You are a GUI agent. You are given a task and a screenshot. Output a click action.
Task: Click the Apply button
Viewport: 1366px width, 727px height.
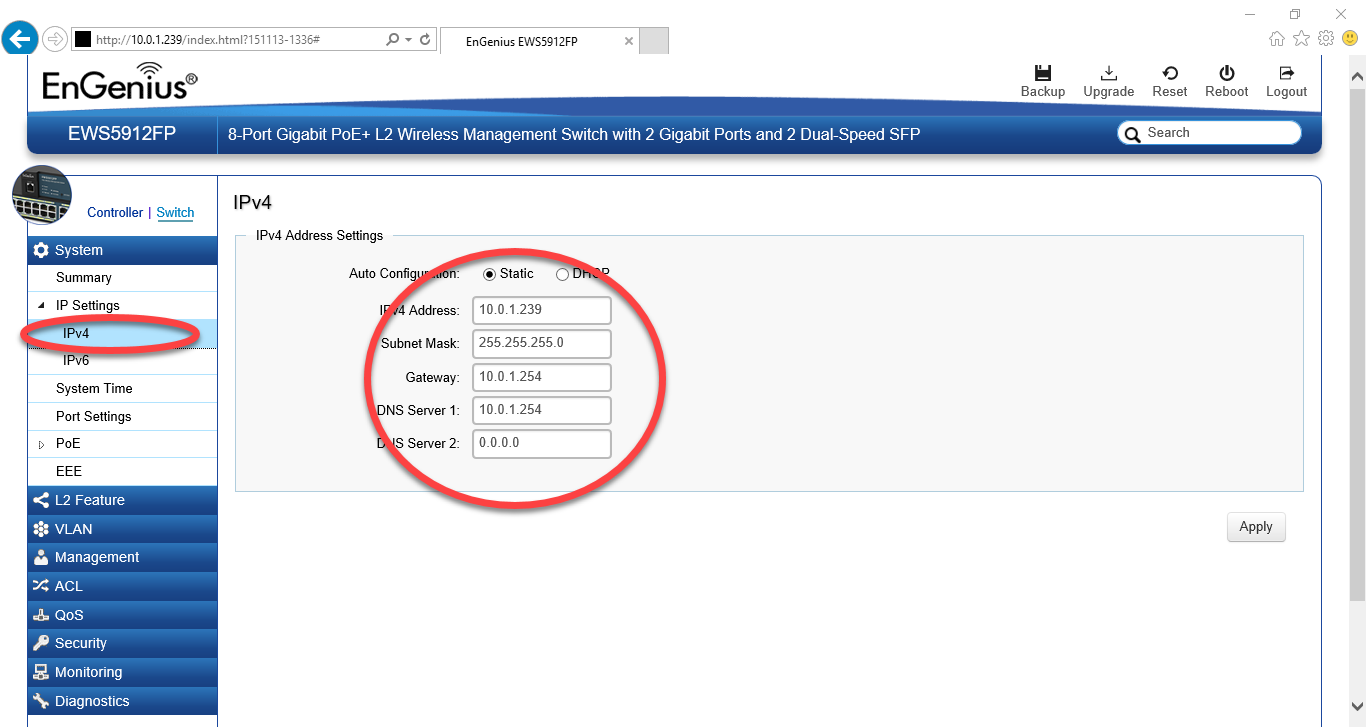1256,527
